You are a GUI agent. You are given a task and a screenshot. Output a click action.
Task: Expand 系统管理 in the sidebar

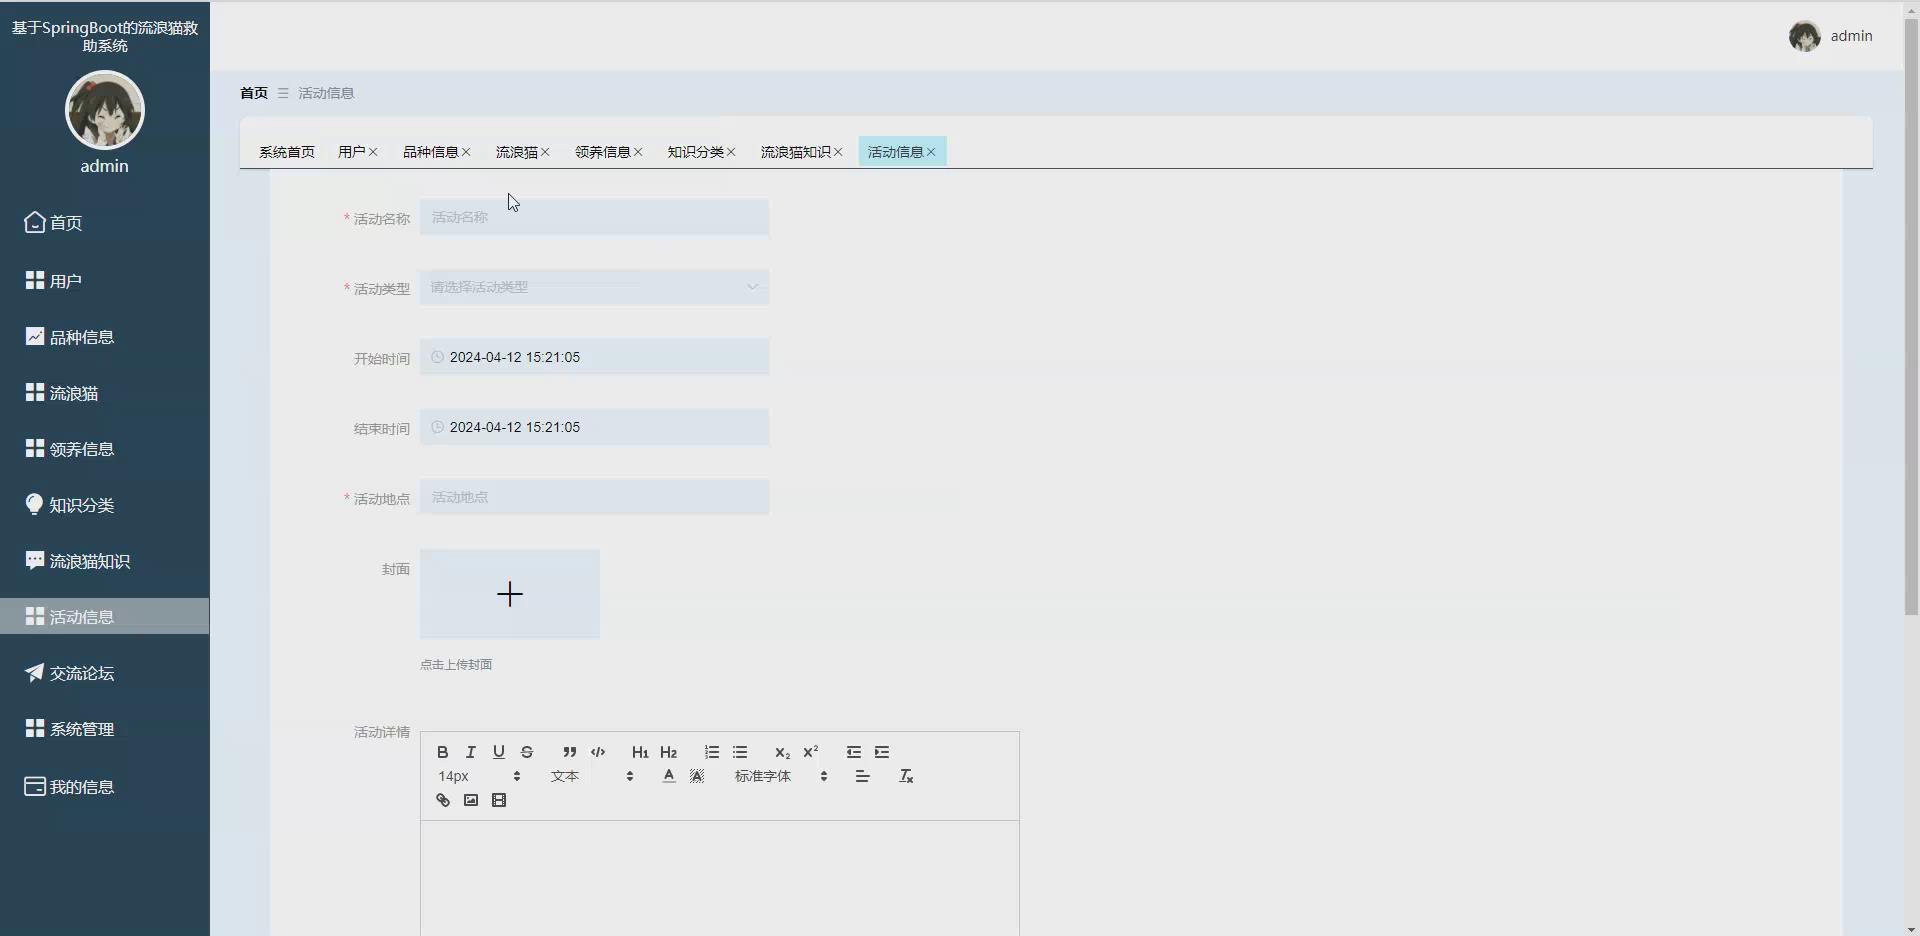pos(105,729)
